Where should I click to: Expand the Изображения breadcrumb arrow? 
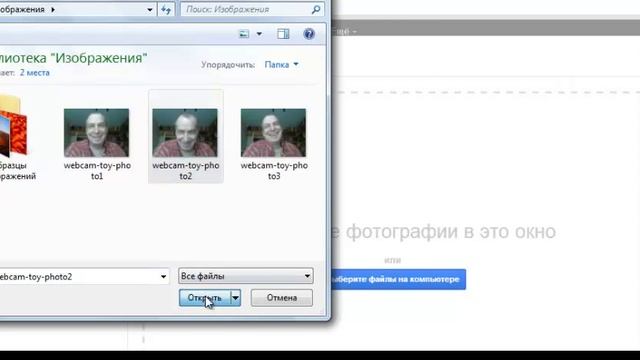coord(53,9)
